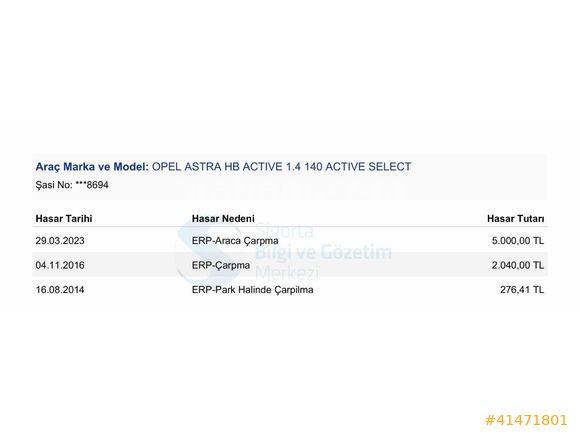The height and width of the screenshot is (435, 580).
Task: Click the ERP-Araca Çarpma damage reason
Action: [235, 241]
